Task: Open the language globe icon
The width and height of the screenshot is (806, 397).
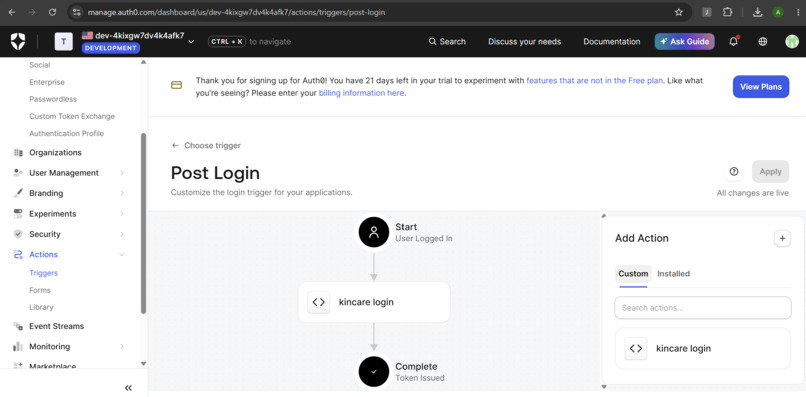Action: (x=763, y=42)
